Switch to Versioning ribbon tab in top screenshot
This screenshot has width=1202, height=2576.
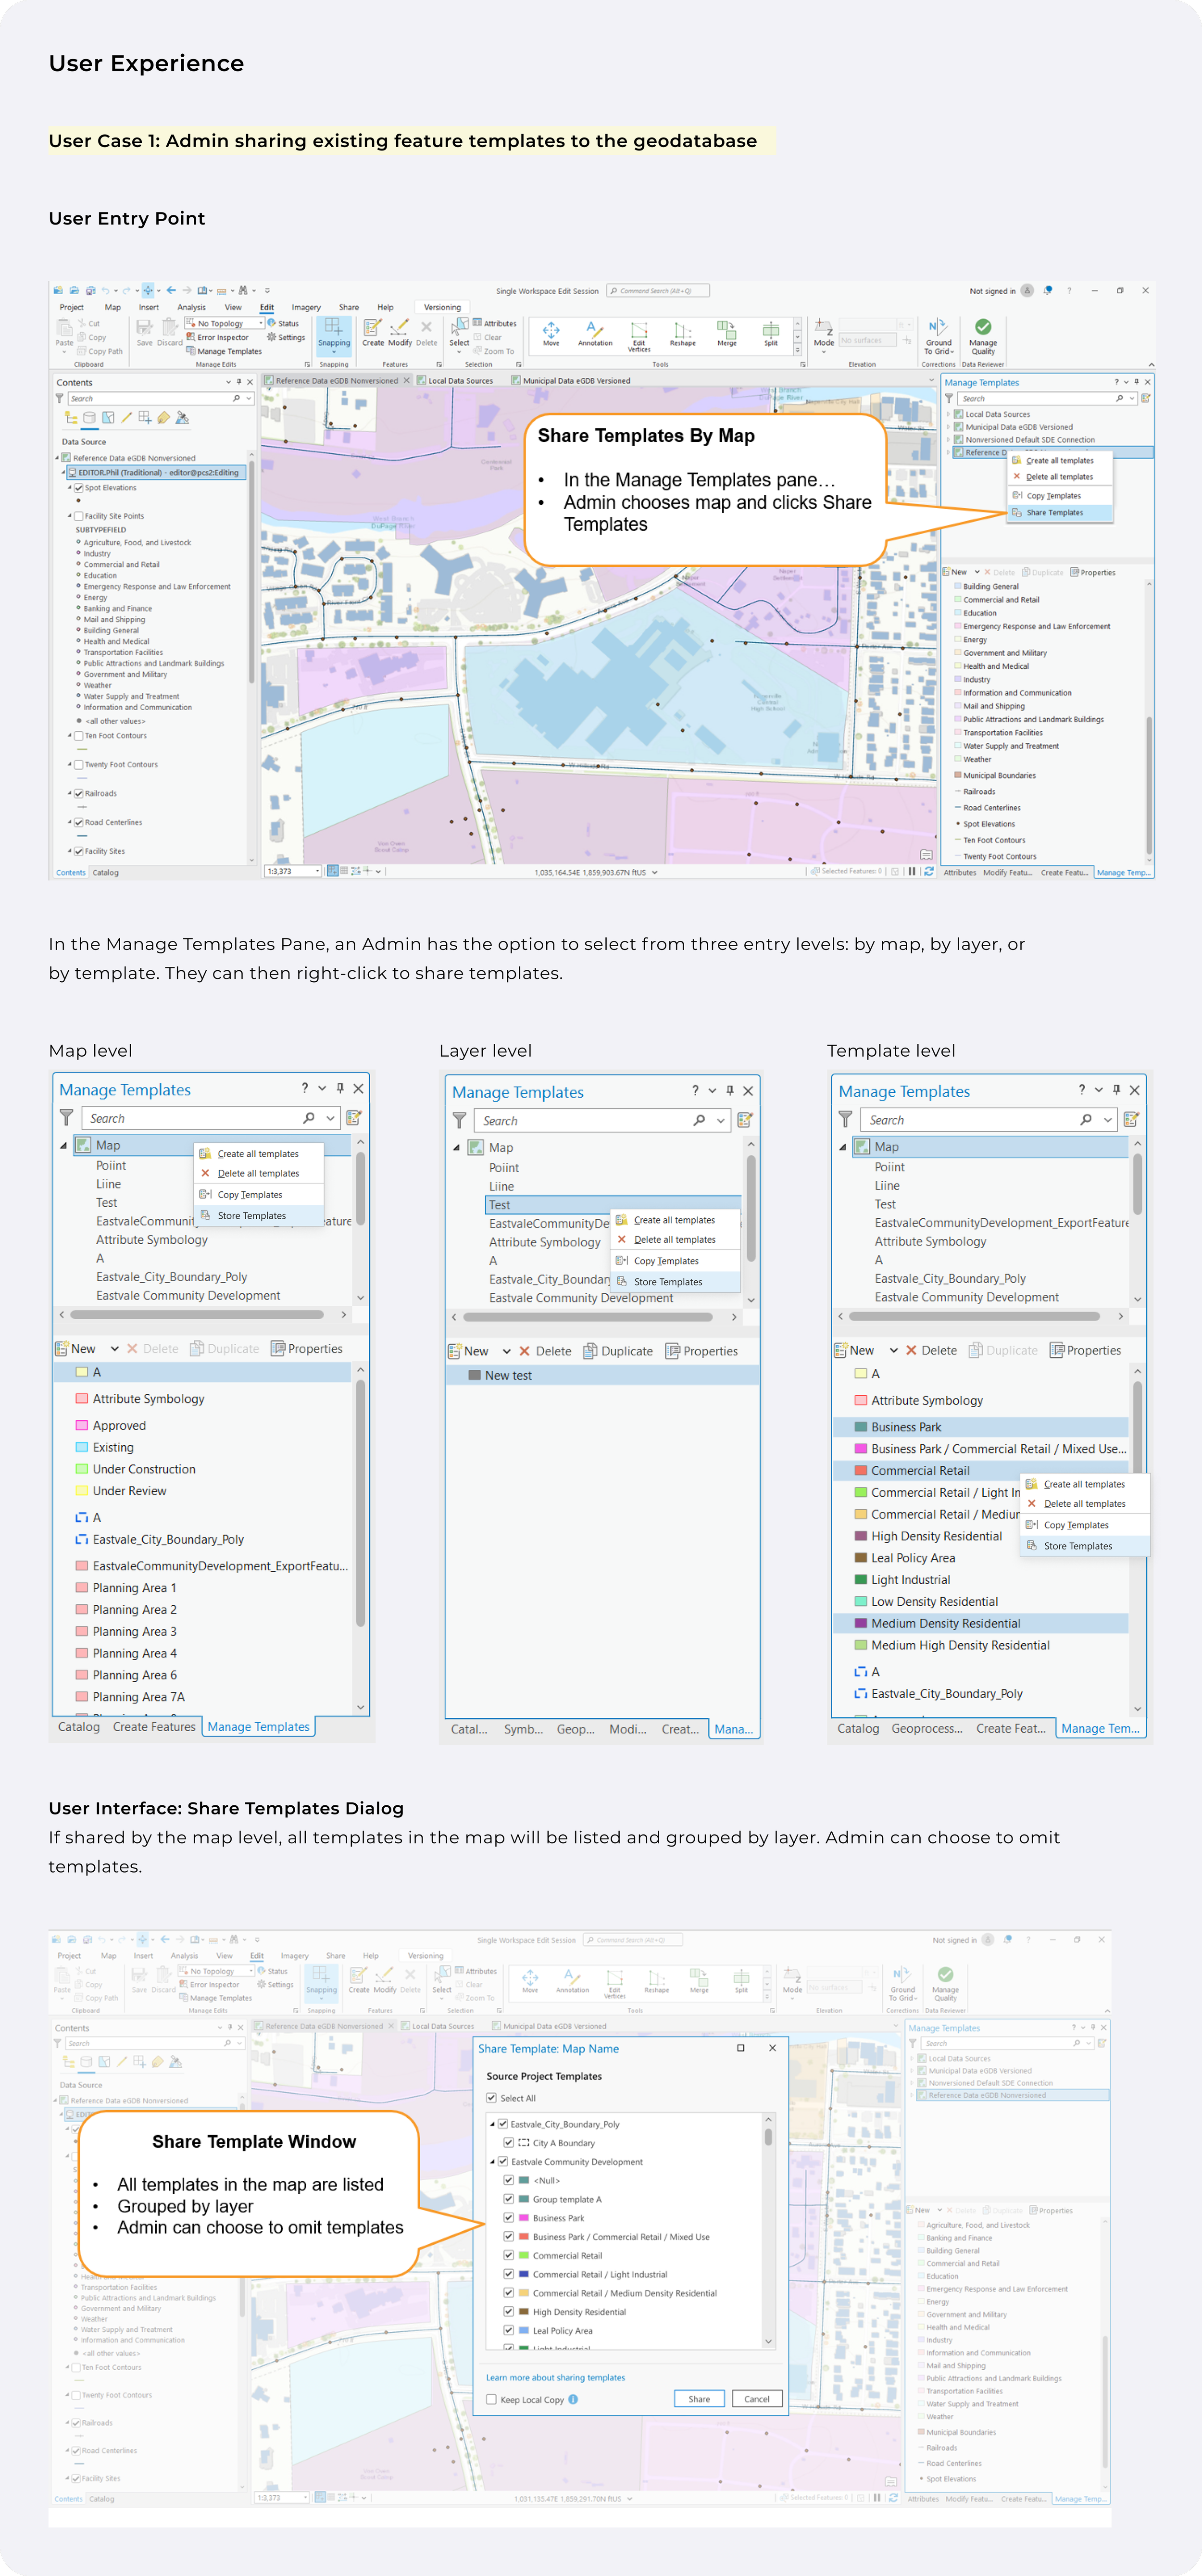pyautogui.click(x=442, y=307)
